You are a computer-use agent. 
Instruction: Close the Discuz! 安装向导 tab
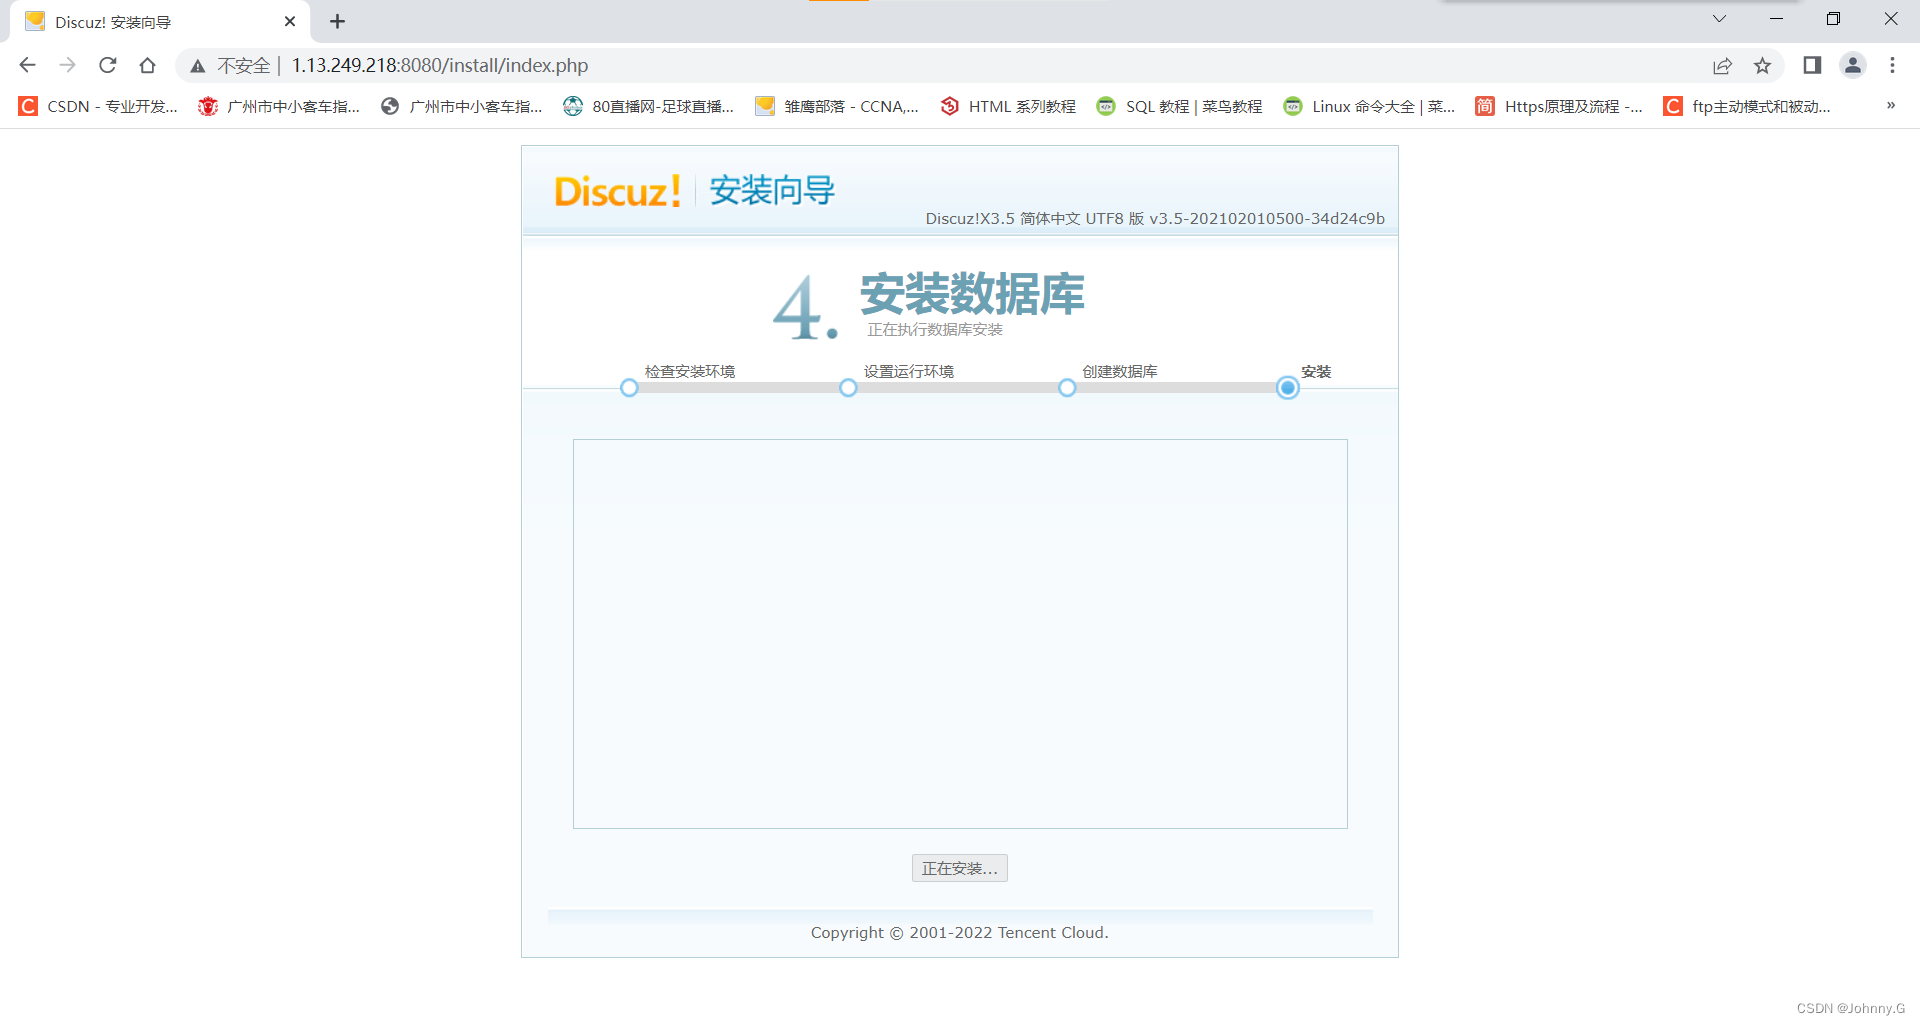coord(290,21)
